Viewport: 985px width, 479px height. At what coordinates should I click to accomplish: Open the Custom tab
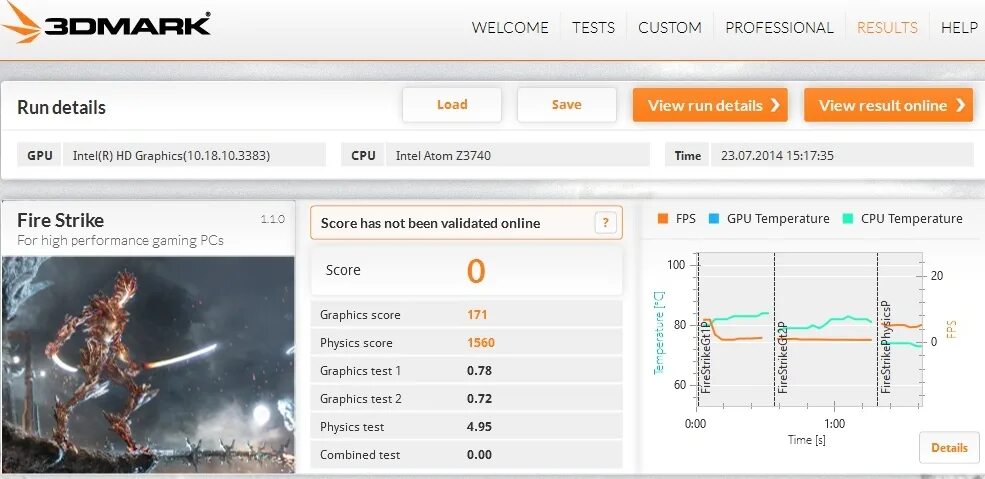[x=670, y=28]
